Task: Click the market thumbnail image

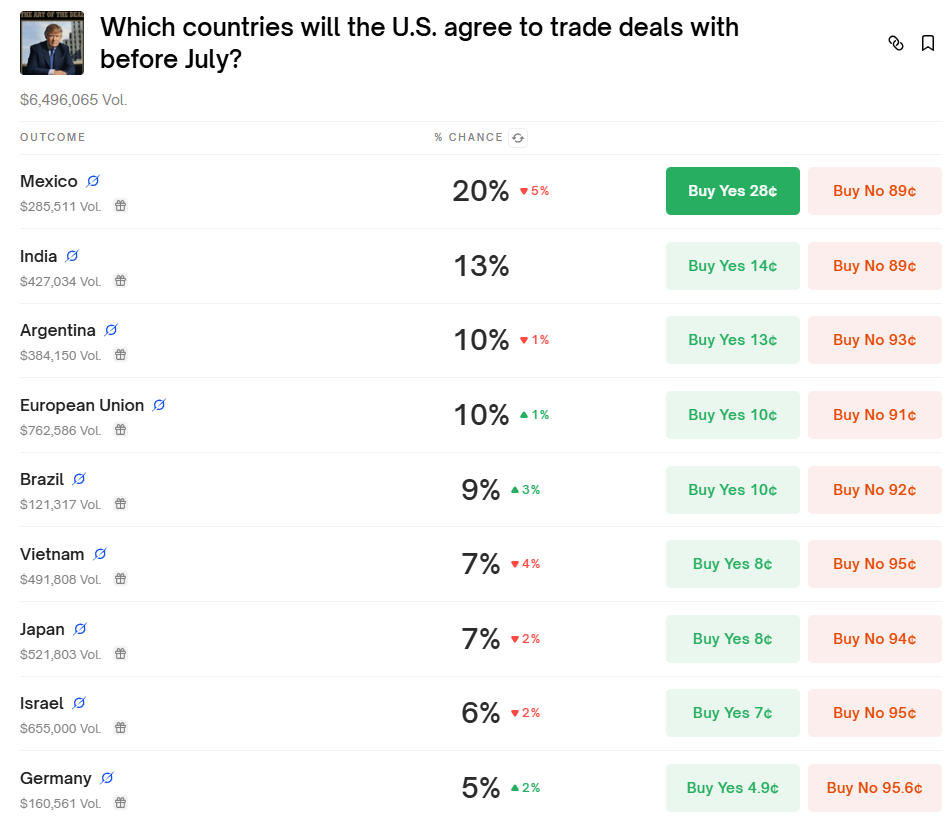Action: coord(52,43)
